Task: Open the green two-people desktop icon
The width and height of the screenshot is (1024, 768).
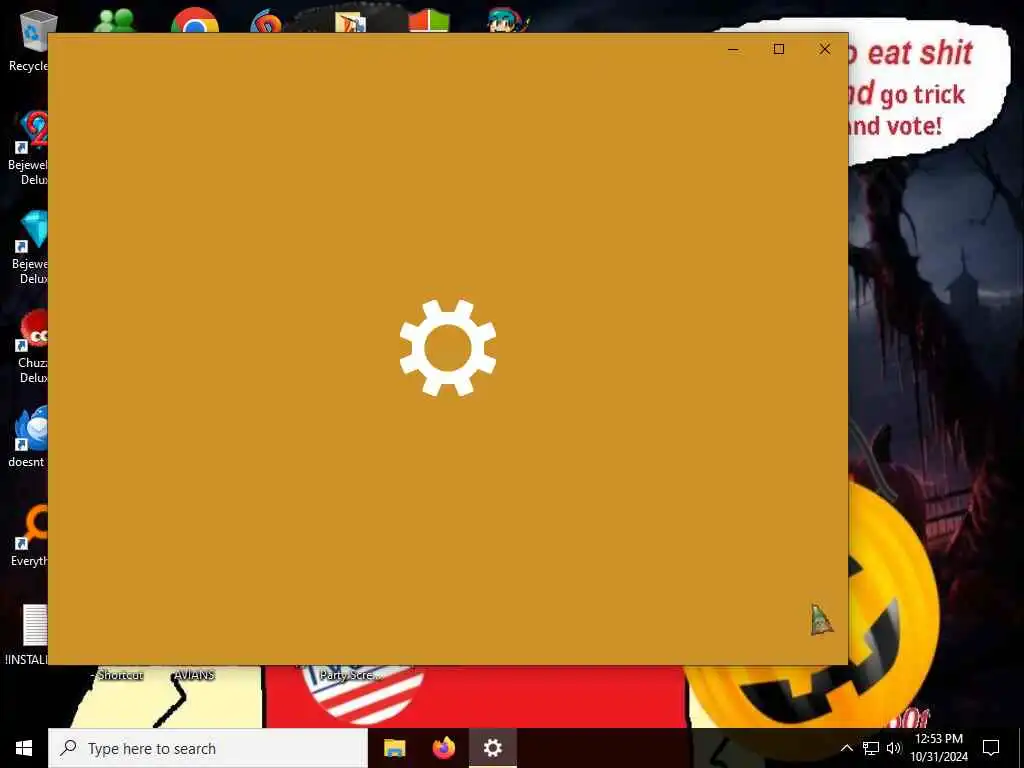Action: pos(115,21)
